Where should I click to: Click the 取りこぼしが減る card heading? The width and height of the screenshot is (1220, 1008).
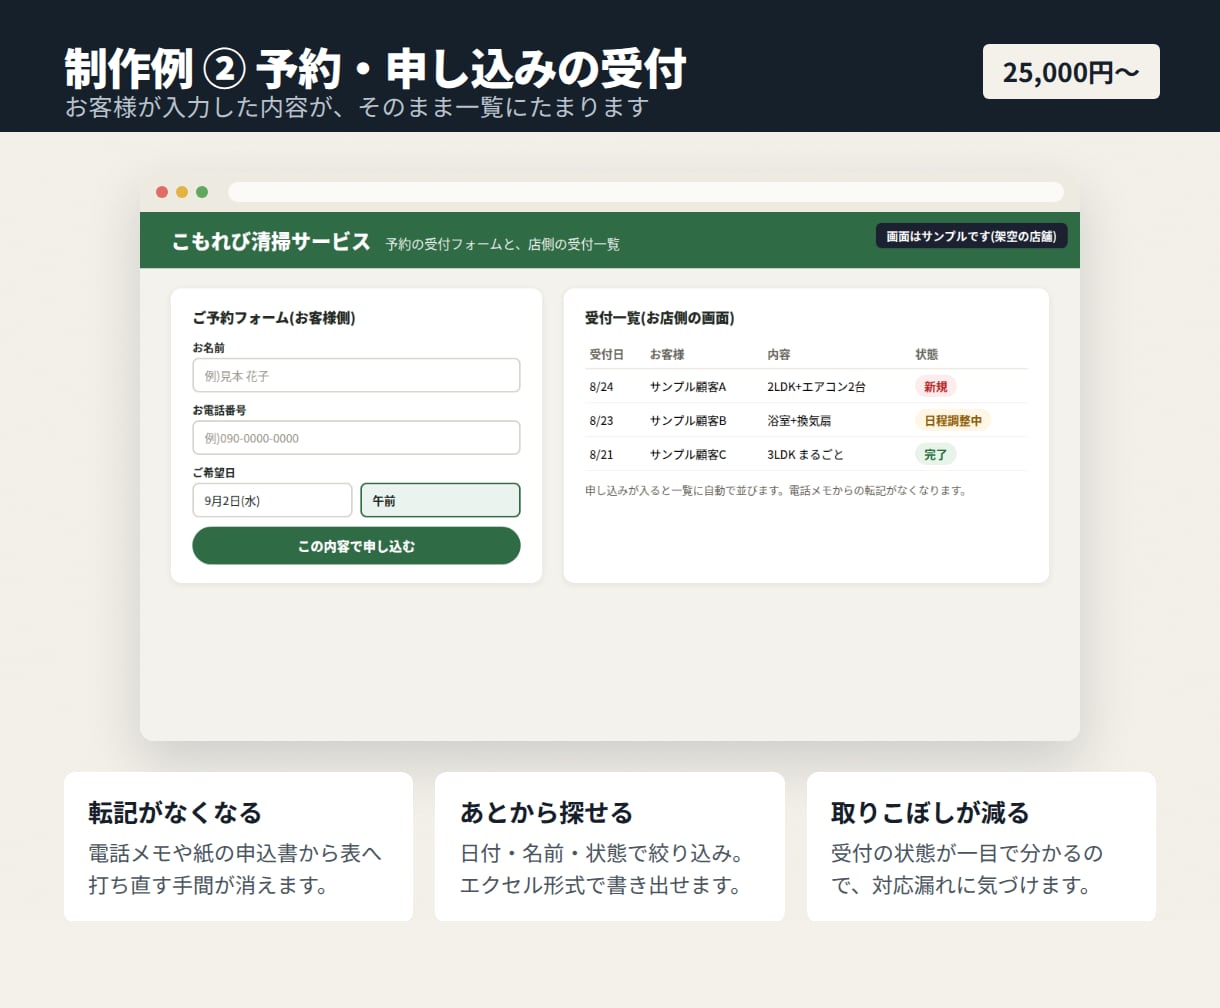point(930,812)
